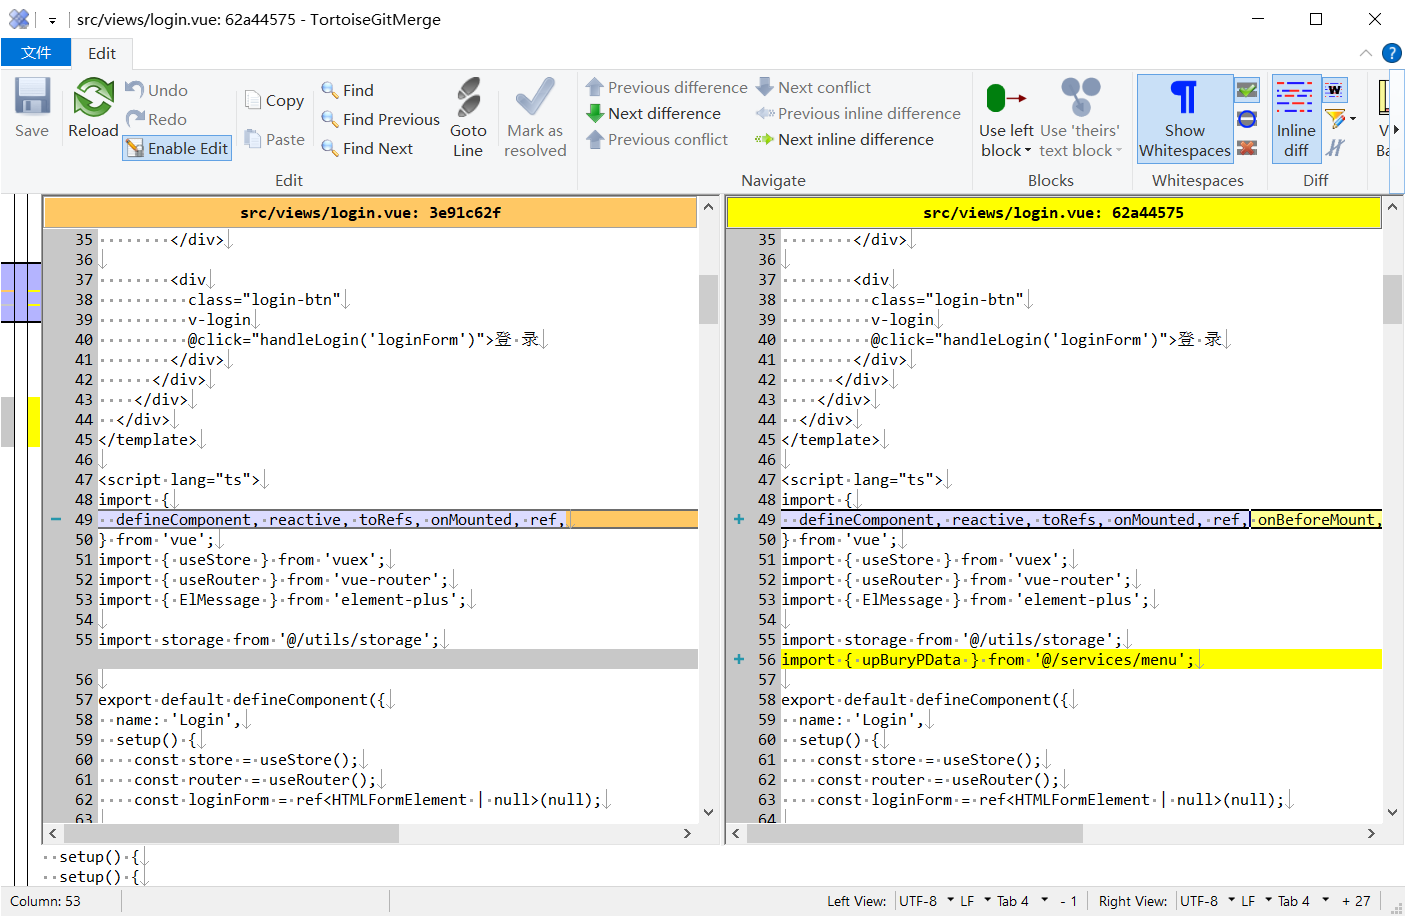Screen dimensions: 1406x917
Task: Click Goto Line footsteps icon
Action: pos(468,98)
